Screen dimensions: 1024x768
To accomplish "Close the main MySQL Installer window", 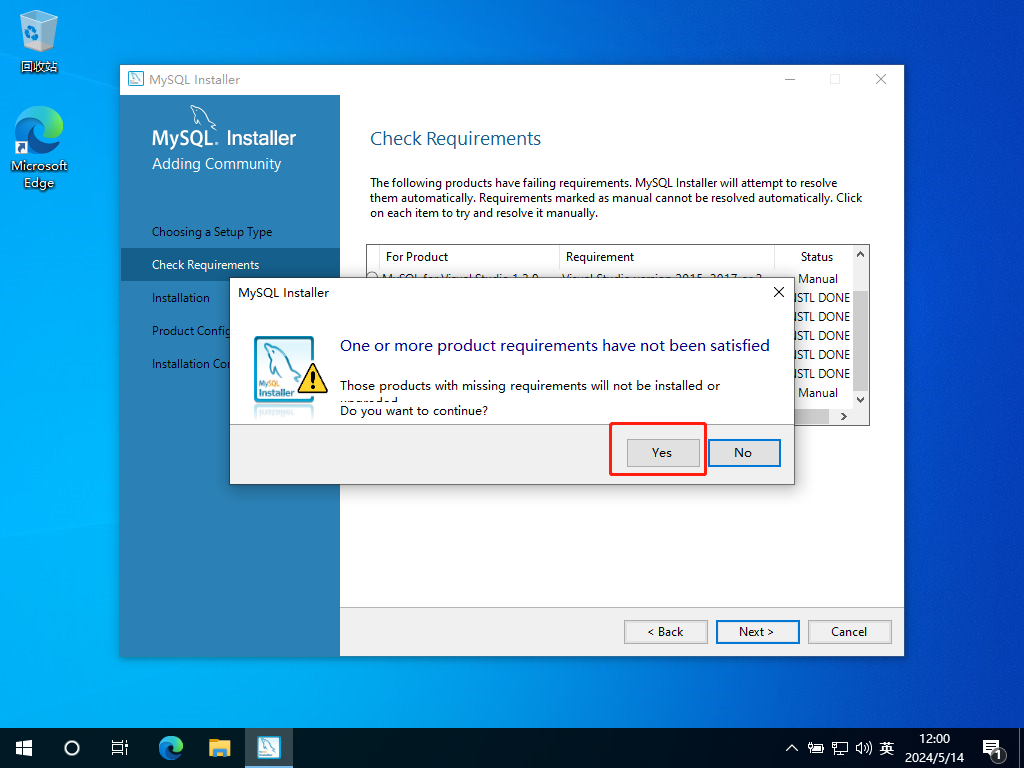I will (881, 79).
